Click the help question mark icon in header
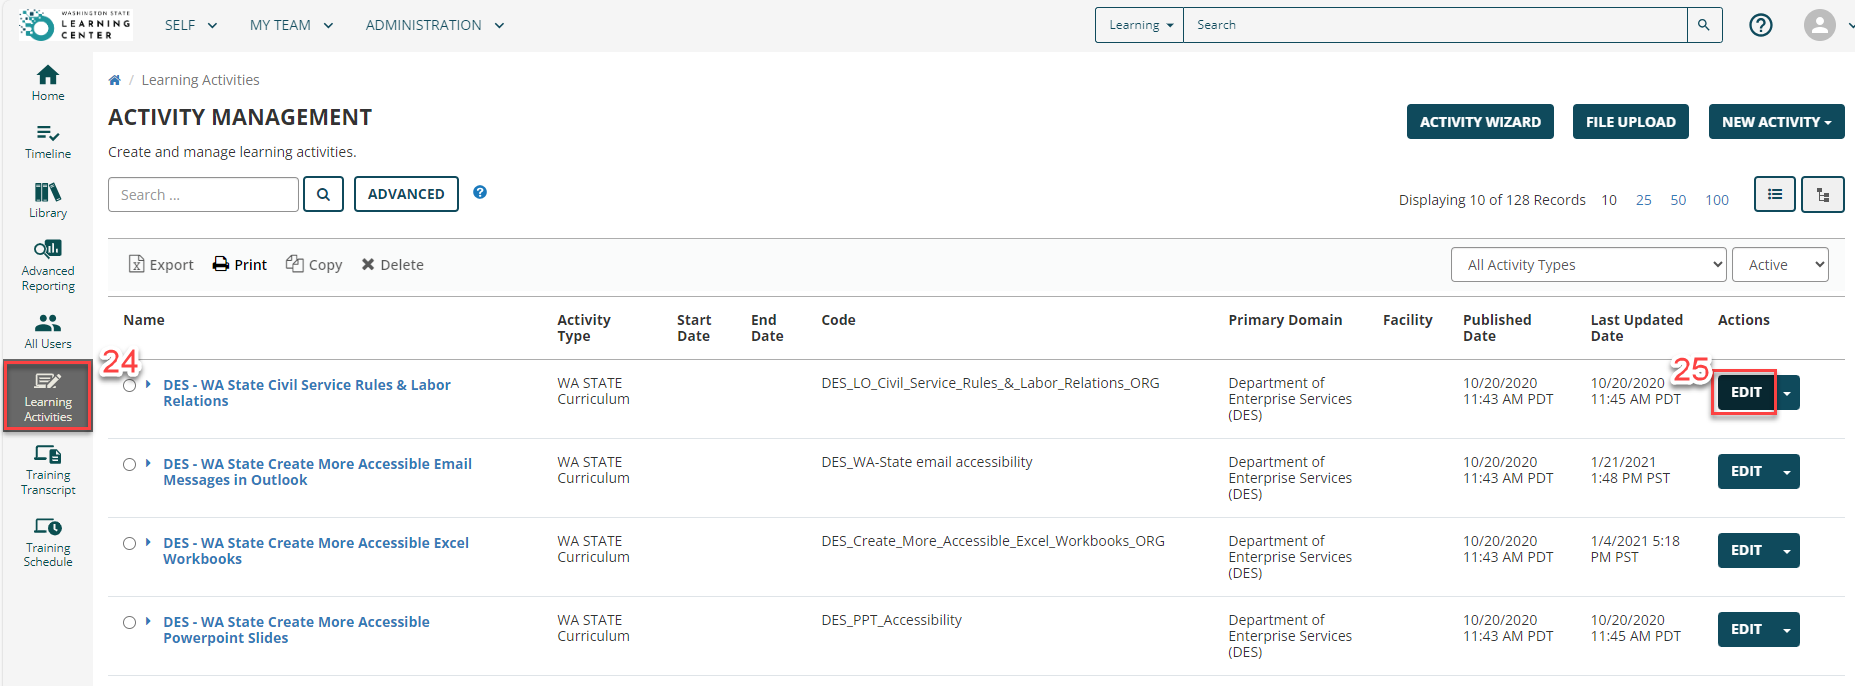This screenshot has height=686, width=1855. (1760, 25)
